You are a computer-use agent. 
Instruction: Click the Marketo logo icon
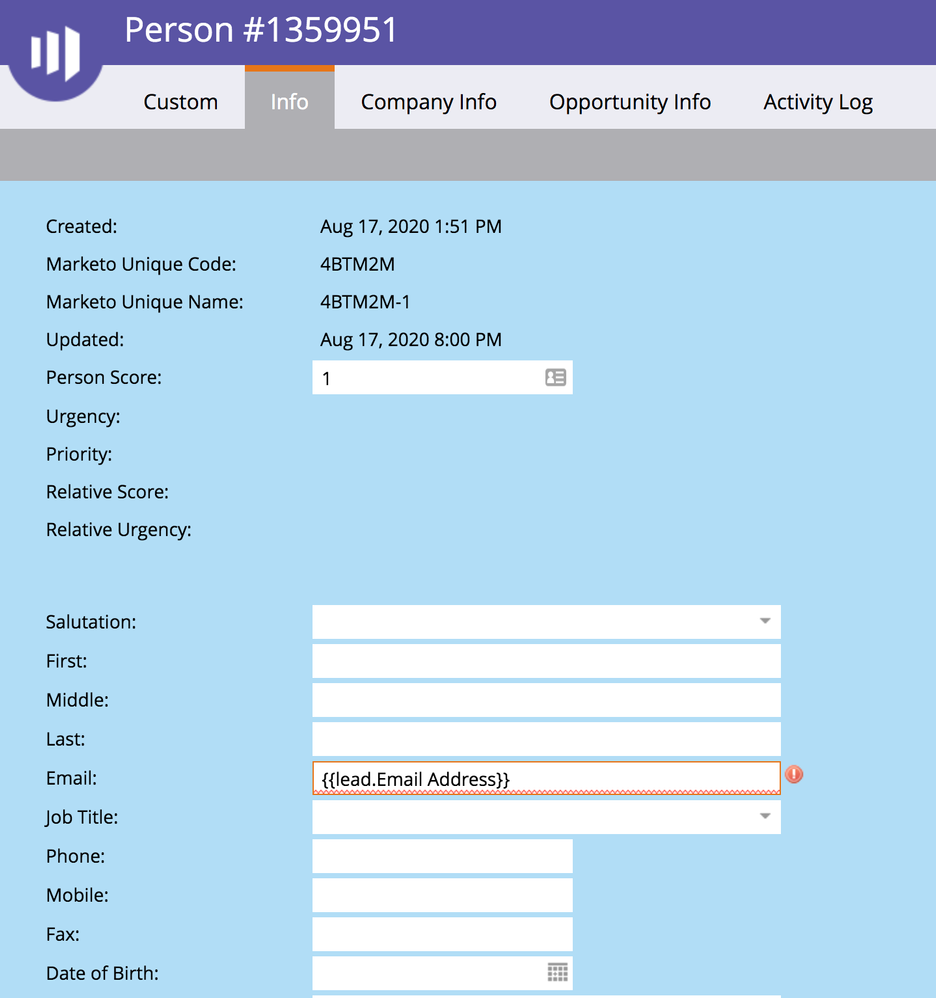pyautogui.click(x=55, y=52)
